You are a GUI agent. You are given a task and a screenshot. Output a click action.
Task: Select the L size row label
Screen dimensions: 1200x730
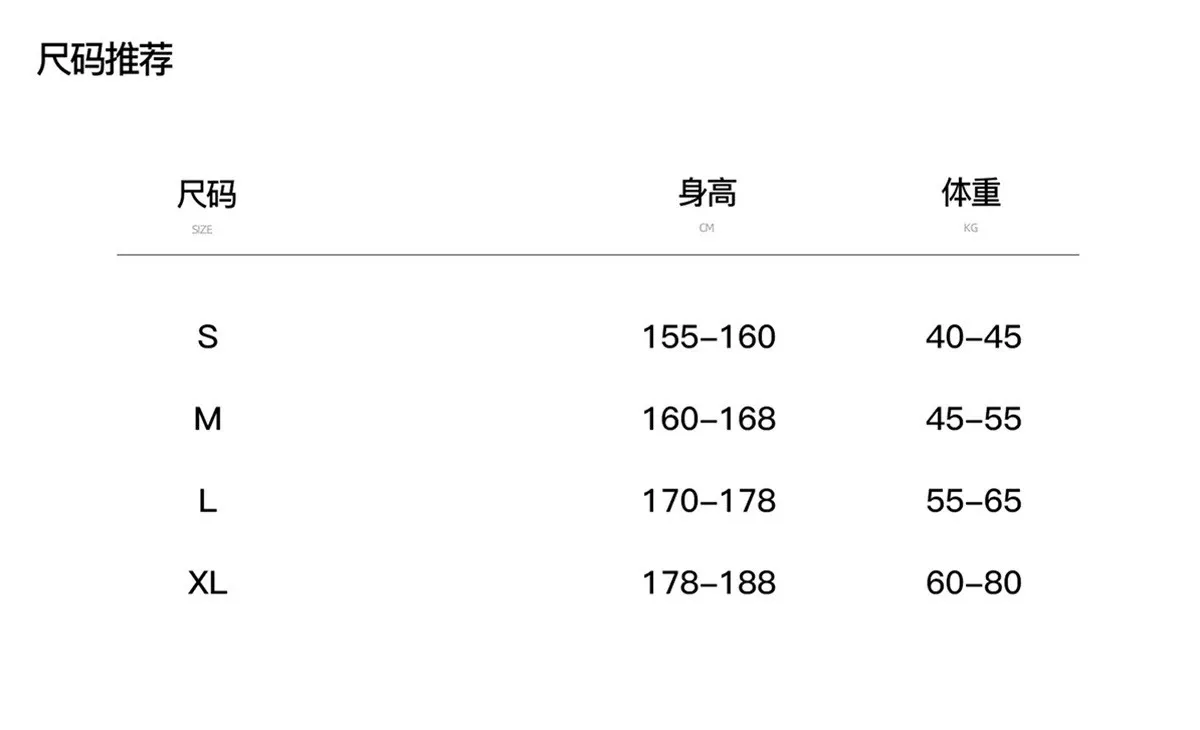coord(207,501)
